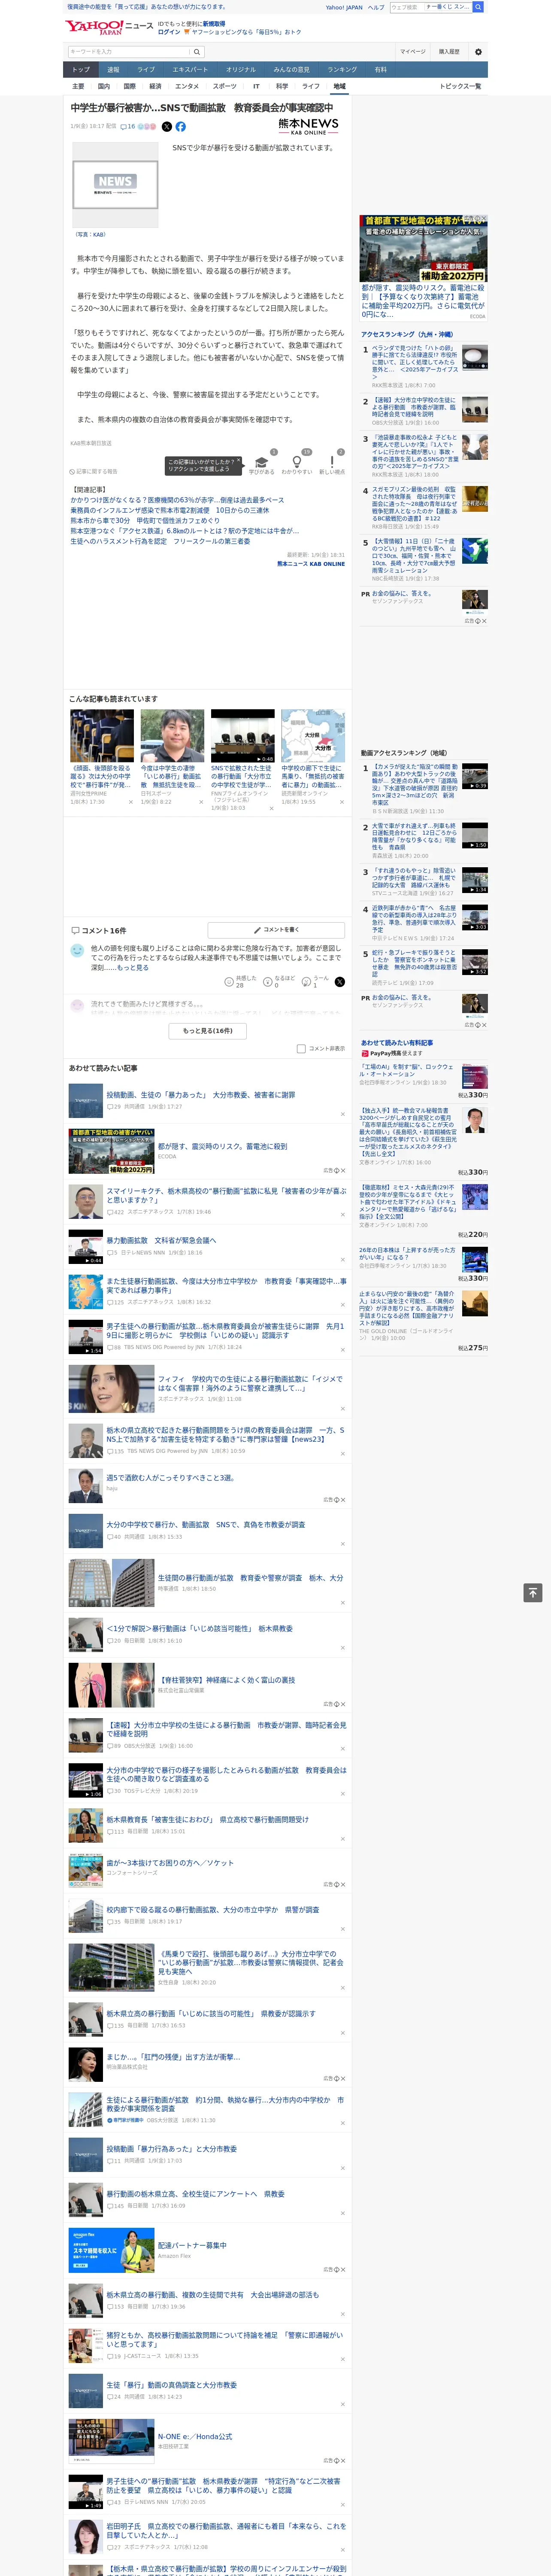This screenshot has width=551, height=2576.
Task: Click 記事に関する報告 report icon link
Action: [x=94, y=471]
